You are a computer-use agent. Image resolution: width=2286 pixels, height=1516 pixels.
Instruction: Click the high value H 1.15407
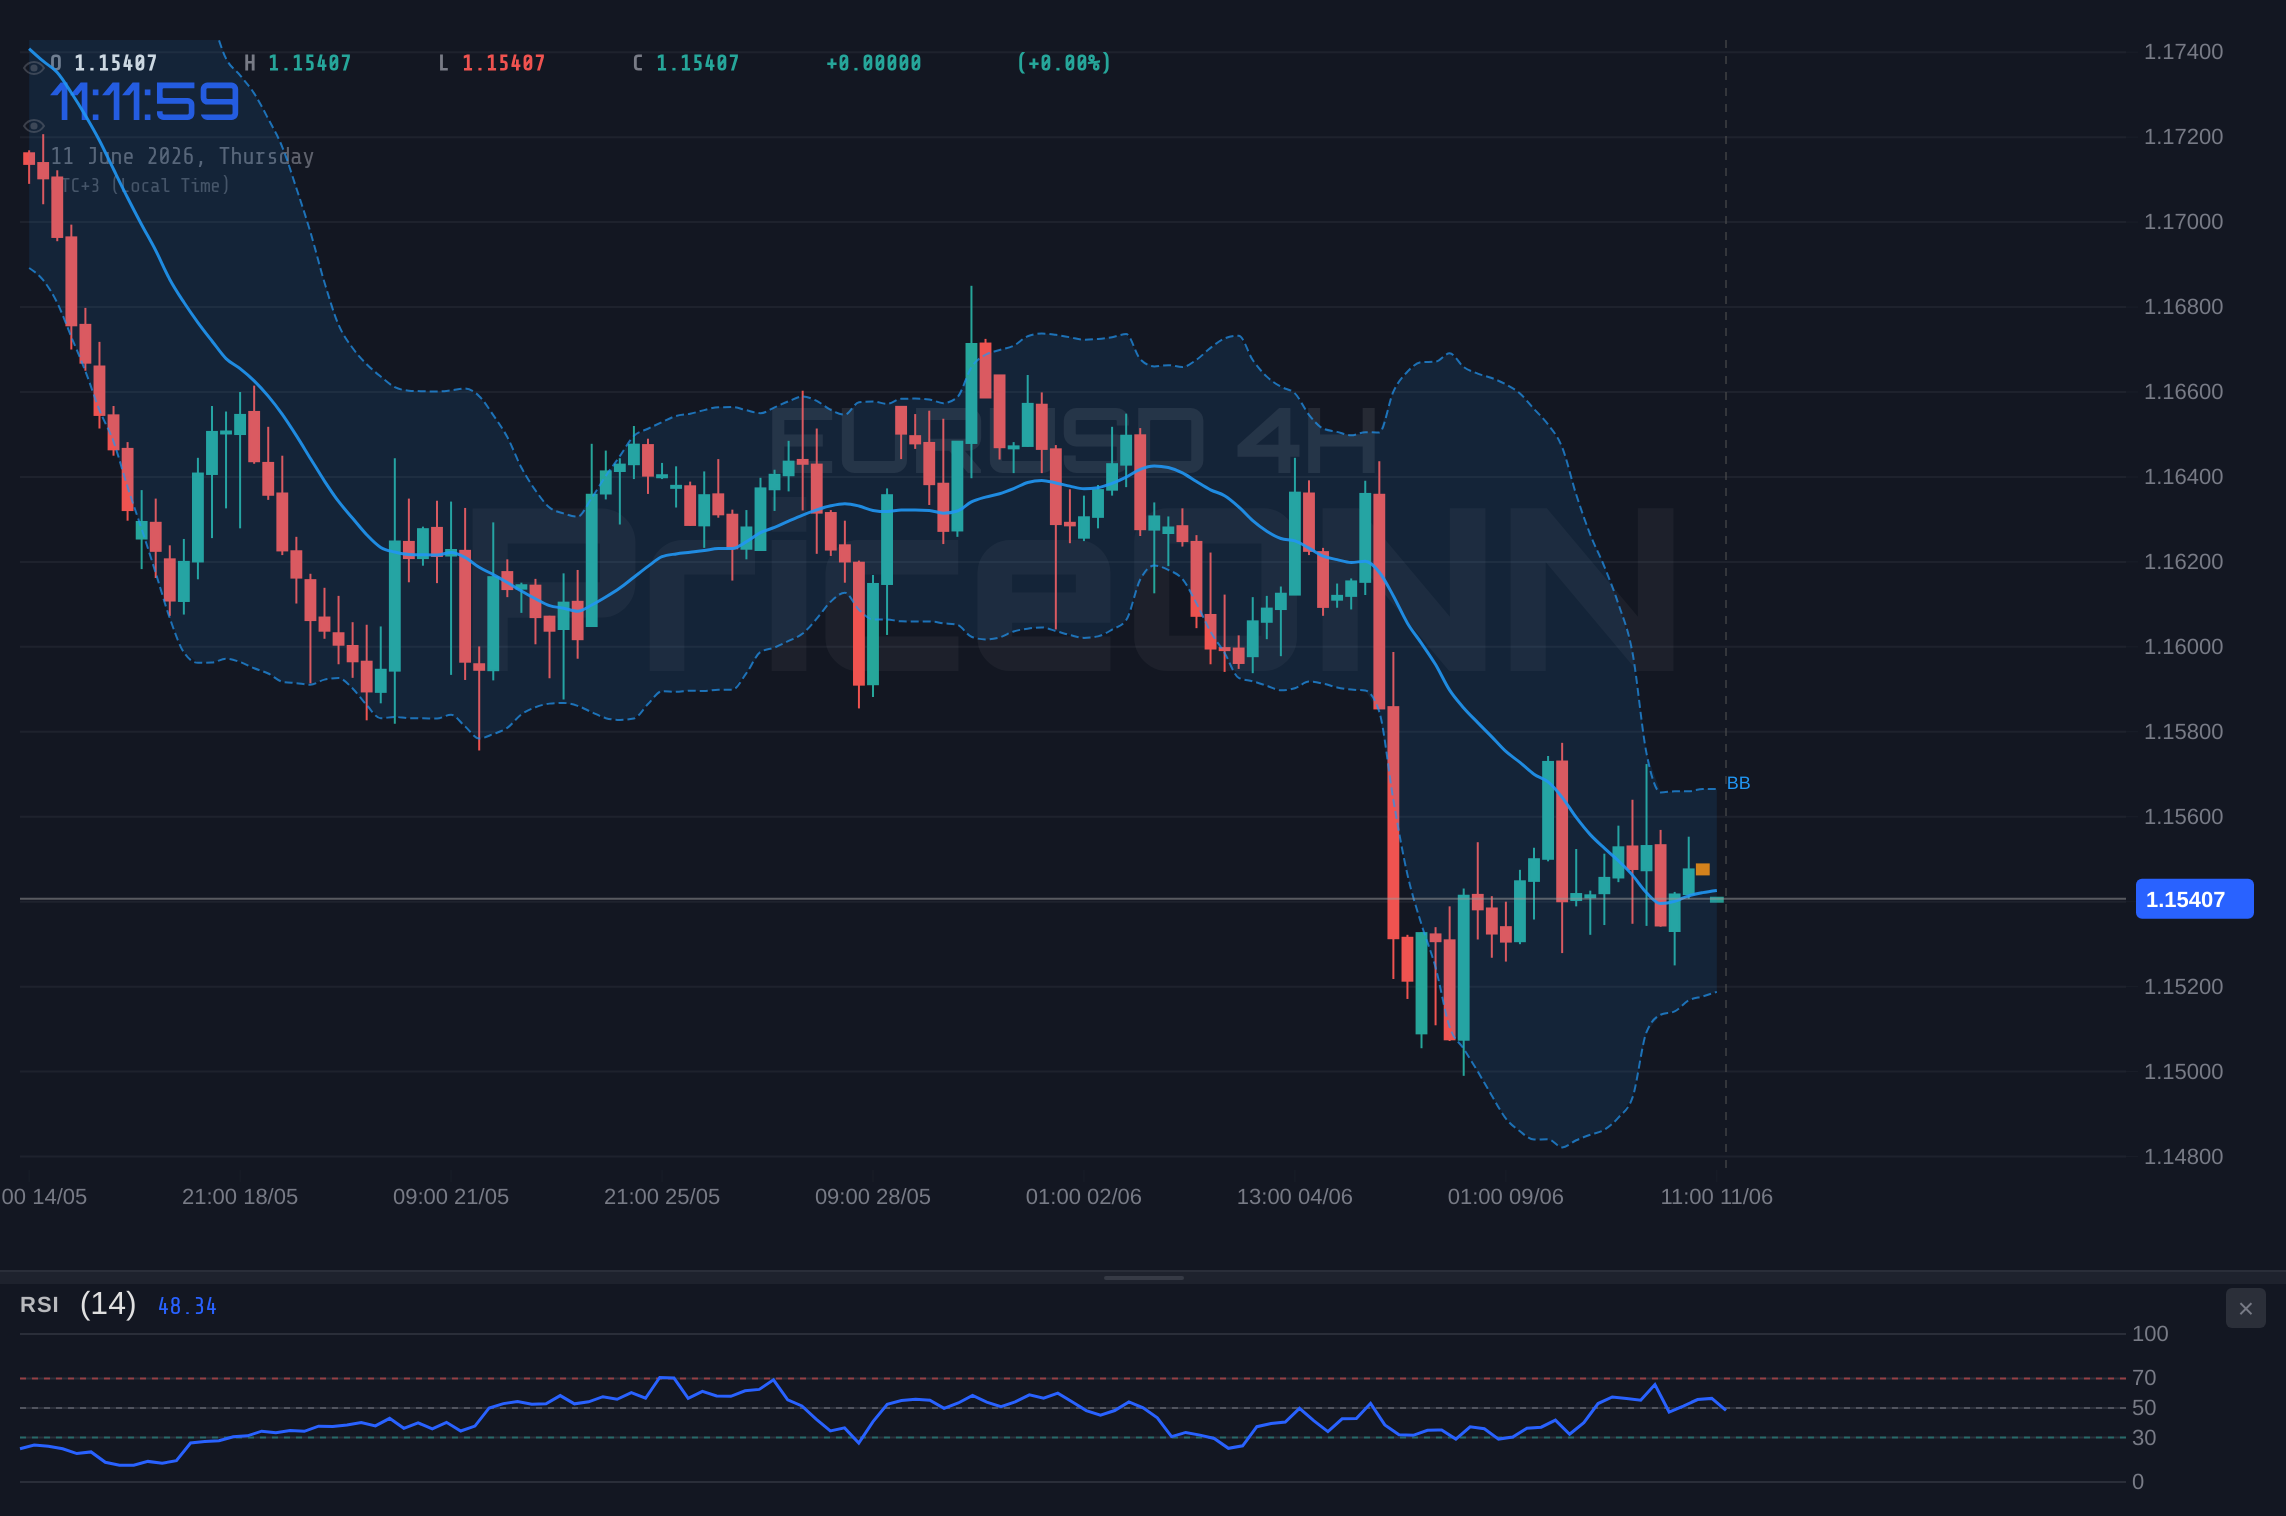pos(298,63)
